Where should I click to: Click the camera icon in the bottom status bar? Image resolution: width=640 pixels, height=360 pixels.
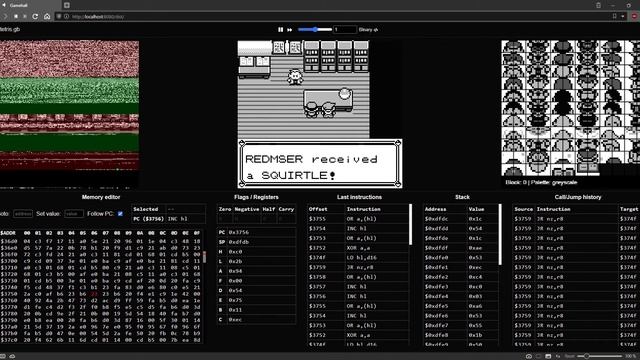pos(529,356)
